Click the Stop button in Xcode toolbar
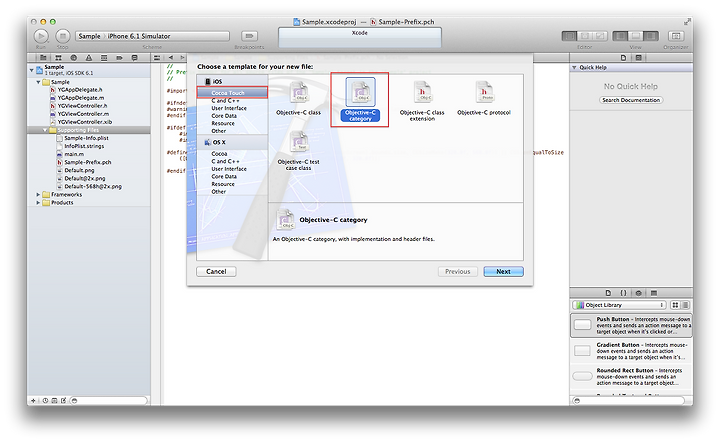 click(62, 36)
